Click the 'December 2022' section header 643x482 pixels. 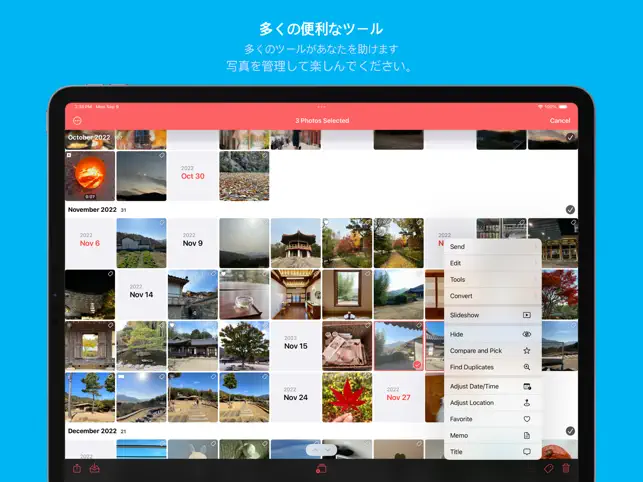click(x=92, y=431)
